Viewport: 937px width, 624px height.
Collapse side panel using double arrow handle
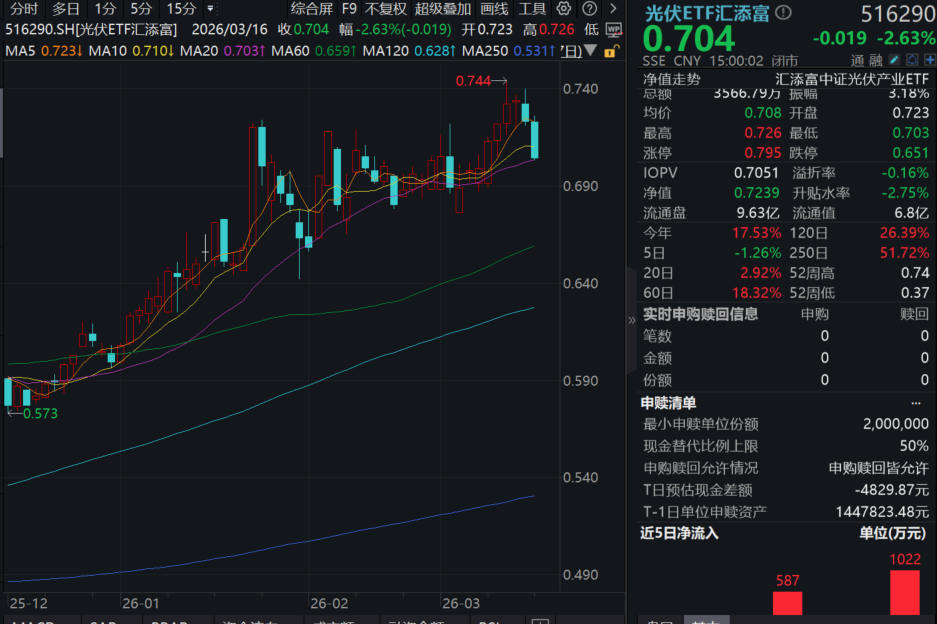click(x=631, y=320)
